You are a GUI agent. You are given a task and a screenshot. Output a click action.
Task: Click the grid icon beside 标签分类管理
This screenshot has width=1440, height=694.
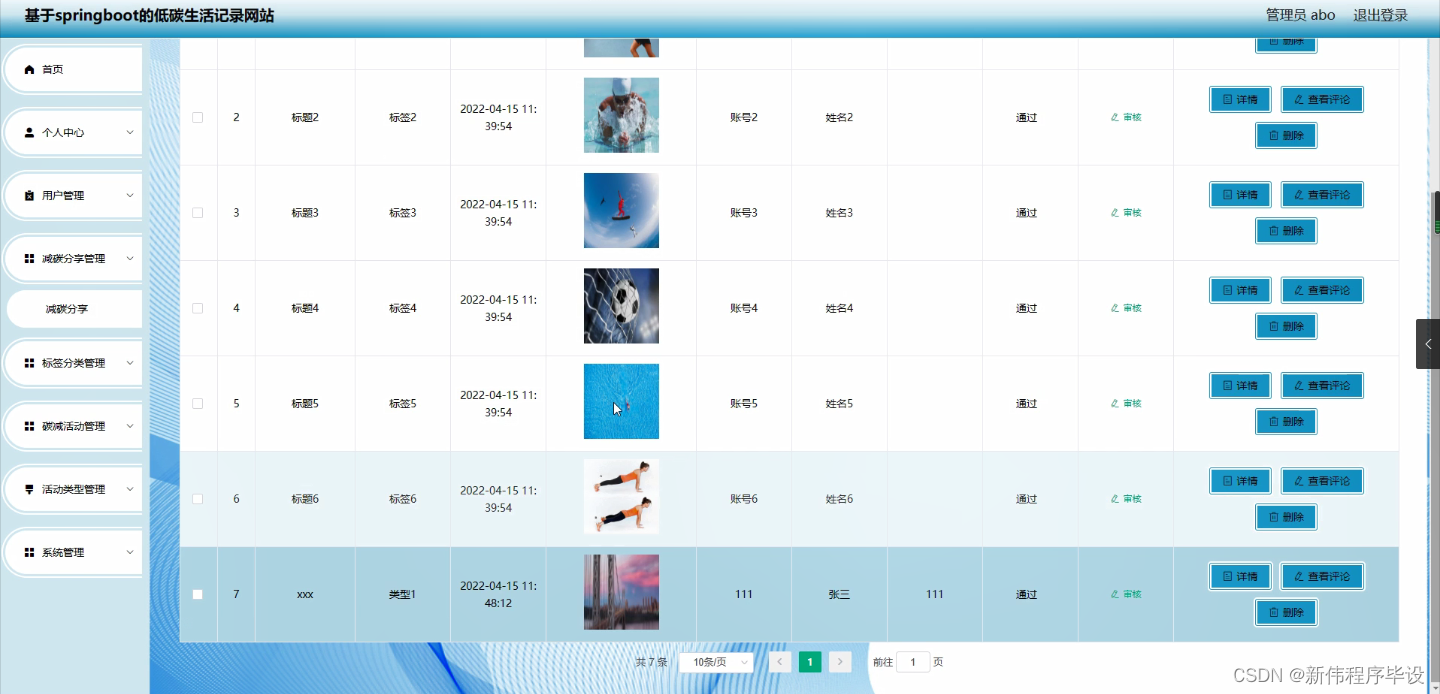click(29, 363)
